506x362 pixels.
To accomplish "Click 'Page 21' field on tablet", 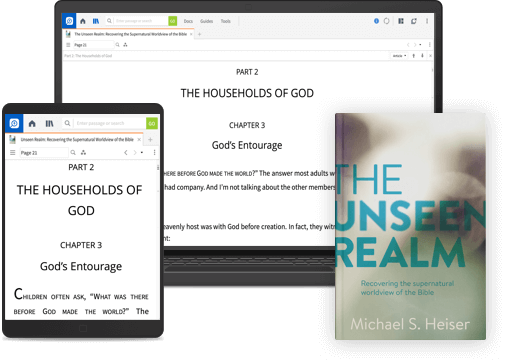I will [x=44, y=153].
